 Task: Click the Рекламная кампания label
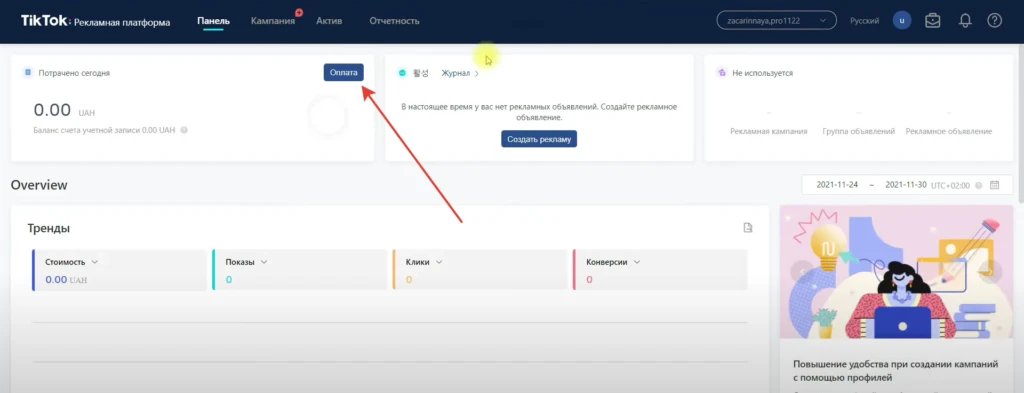pos(769,131)
